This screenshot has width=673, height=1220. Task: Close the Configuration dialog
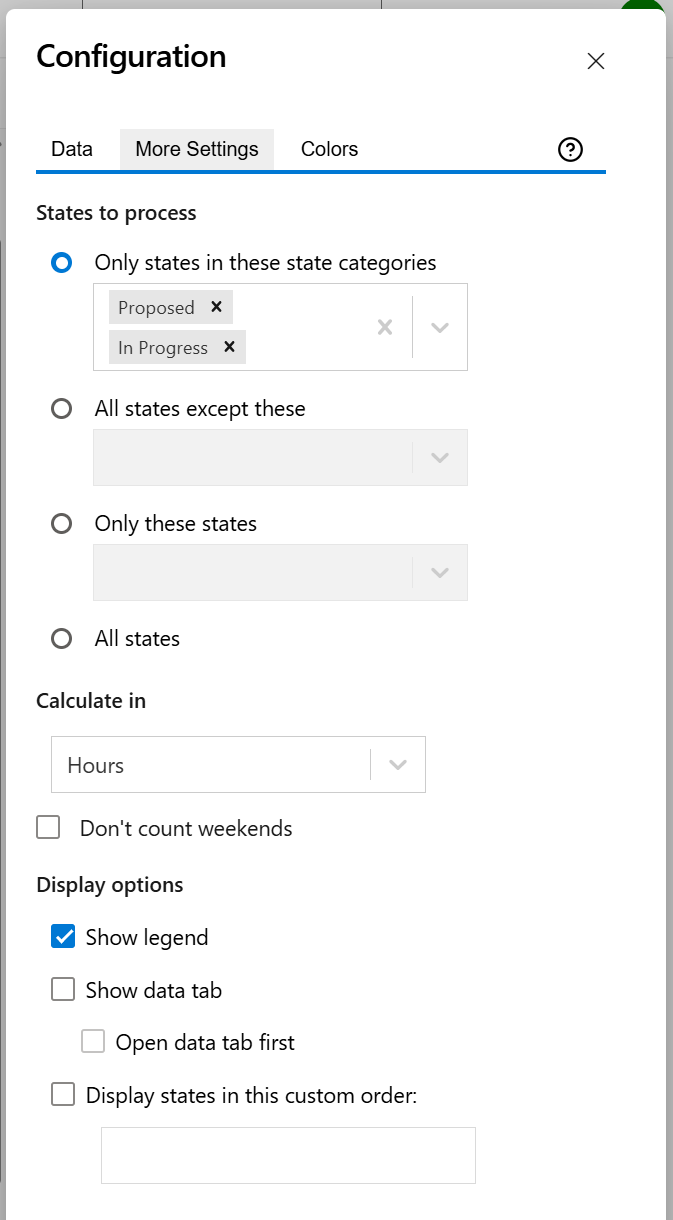[x=596, y=61]
